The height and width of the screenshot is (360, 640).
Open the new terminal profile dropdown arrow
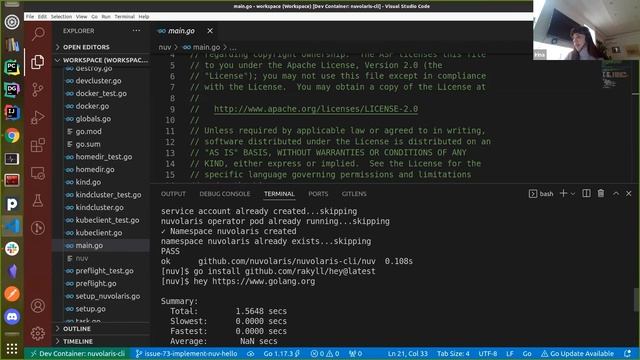click(x=573, y=194)
